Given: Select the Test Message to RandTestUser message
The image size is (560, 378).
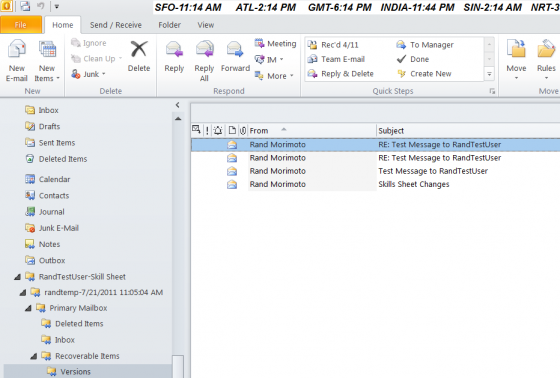Looking at the screenshot, I should [x=375, y=171].
